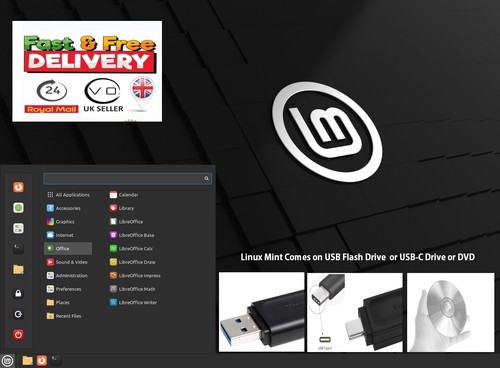Open the Administration category

pos(67,276)
